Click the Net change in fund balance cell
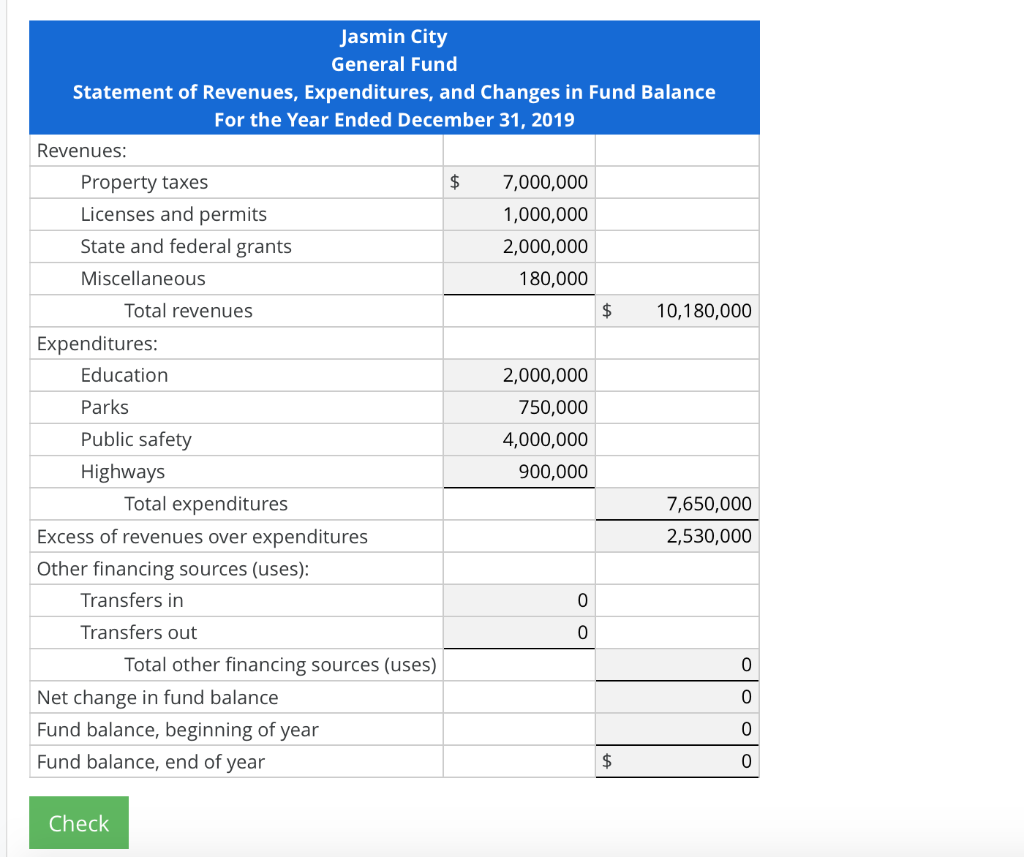Image resolution: width=1024 pixels, height=857 pixels. (x=676, y=697)
